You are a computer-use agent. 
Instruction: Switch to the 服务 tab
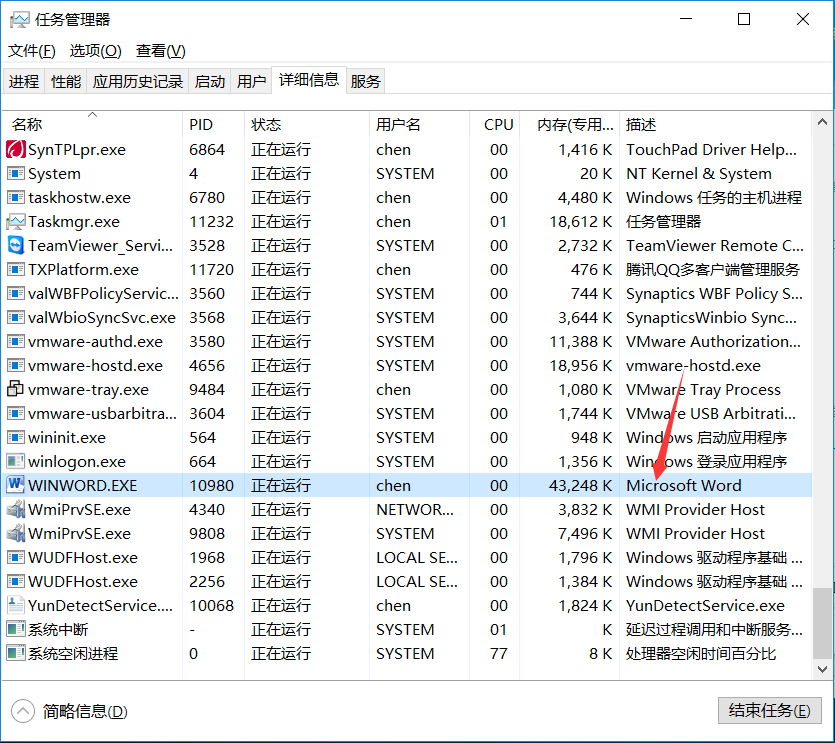pos(365,82)
